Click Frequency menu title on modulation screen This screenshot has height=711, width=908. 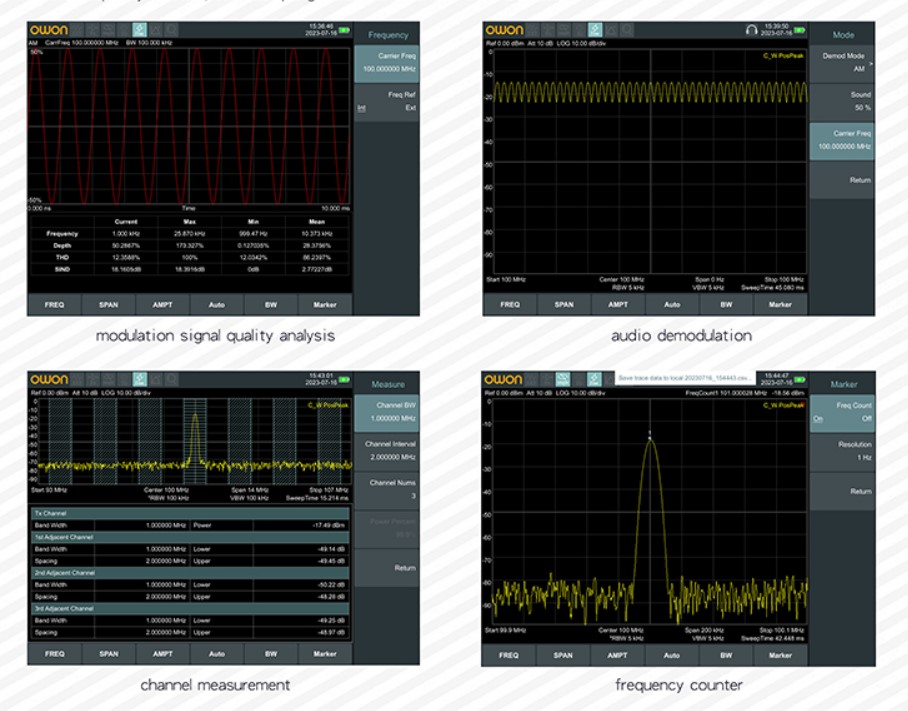[388, 35]
